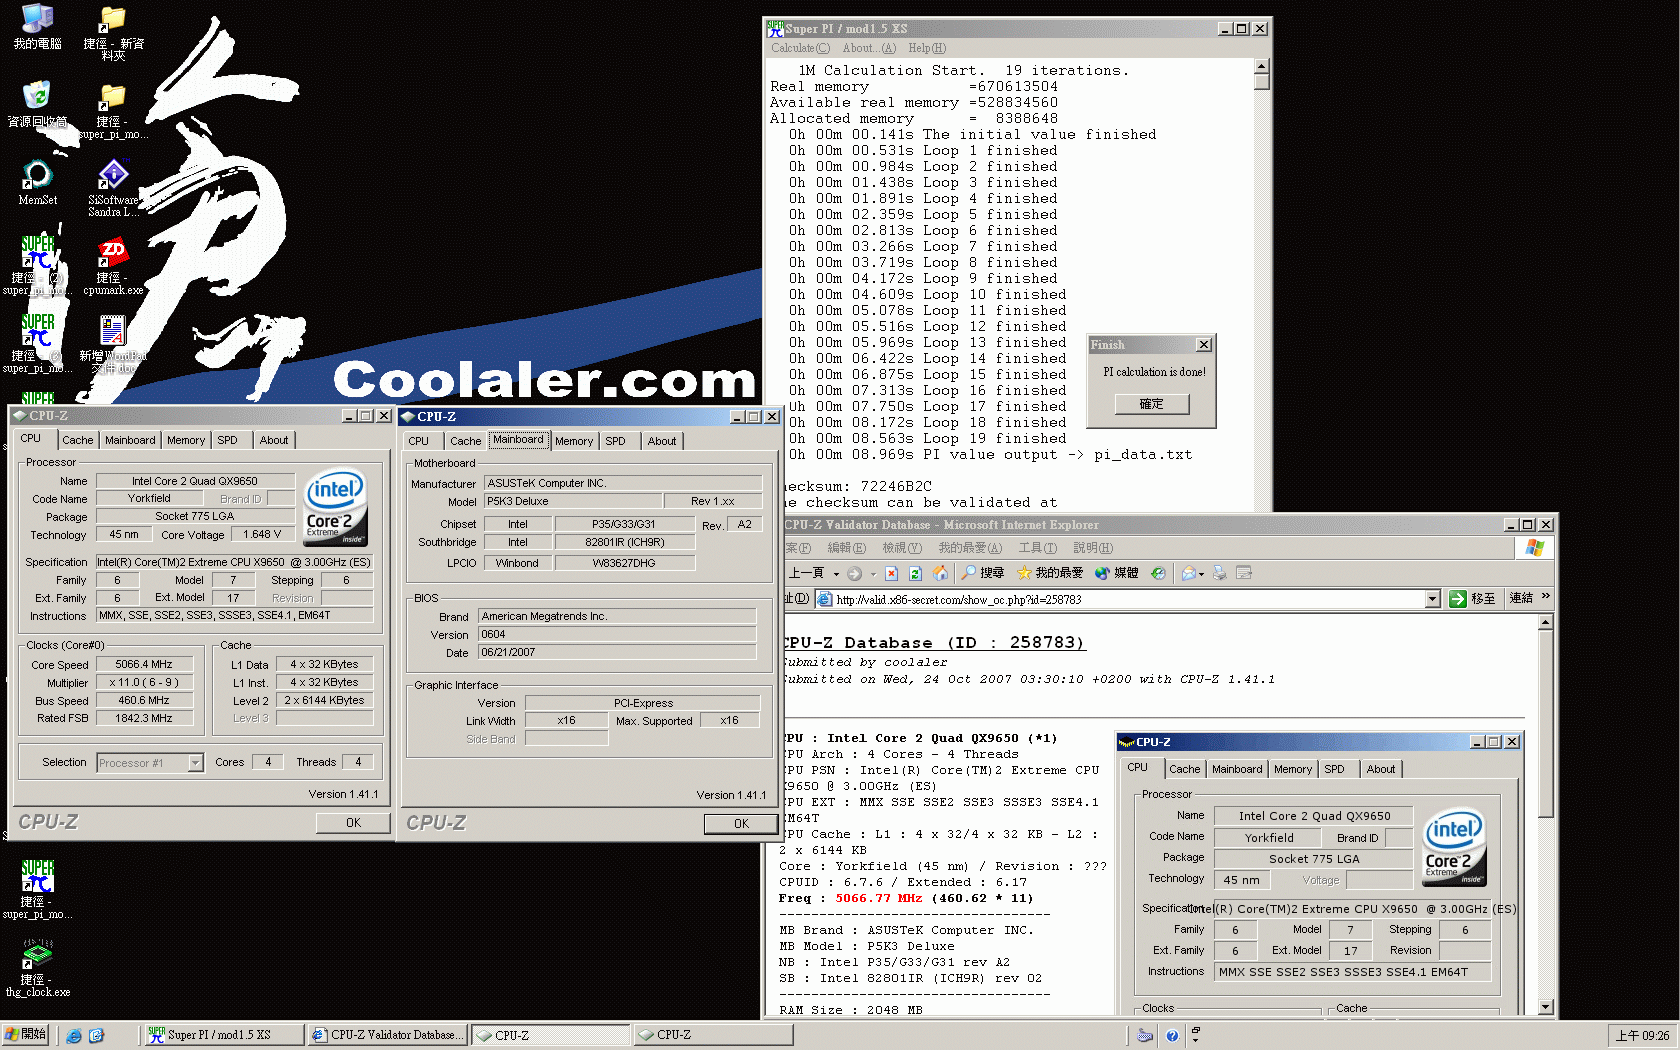Open IE Favorites (我的最愛) star button
Screen dimensions: 1680x1050
[x=1049, y=573]
